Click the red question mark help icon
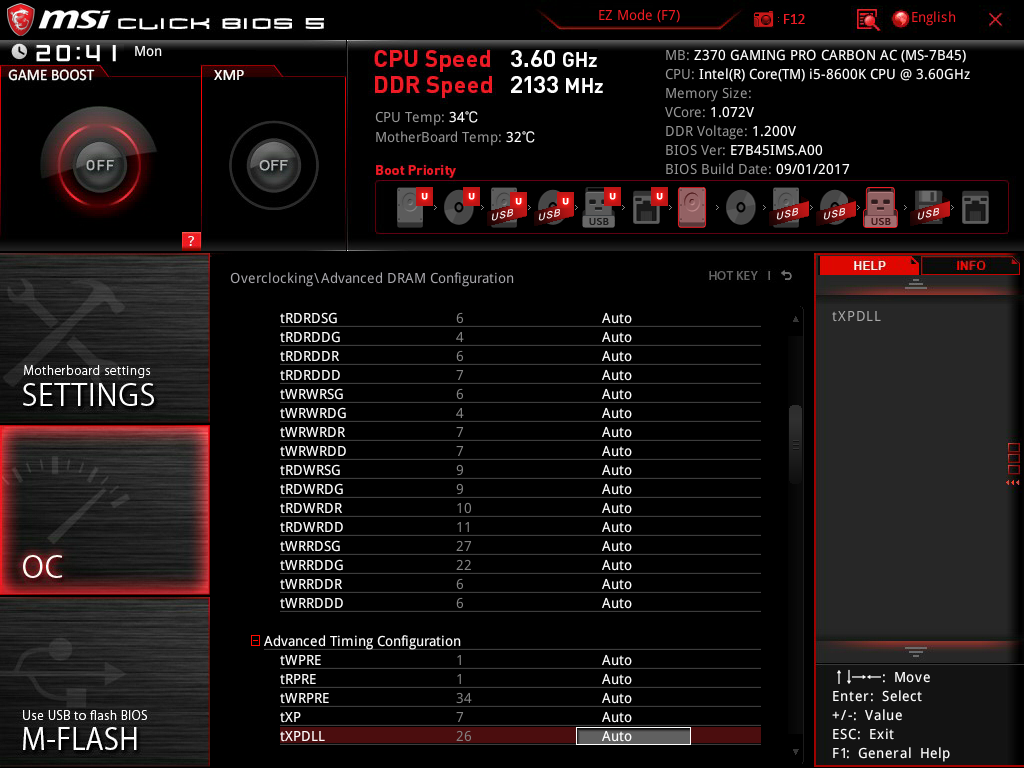Image resolution: width=1024 pixels, height=768 pixels. click(x=191, y=240)
